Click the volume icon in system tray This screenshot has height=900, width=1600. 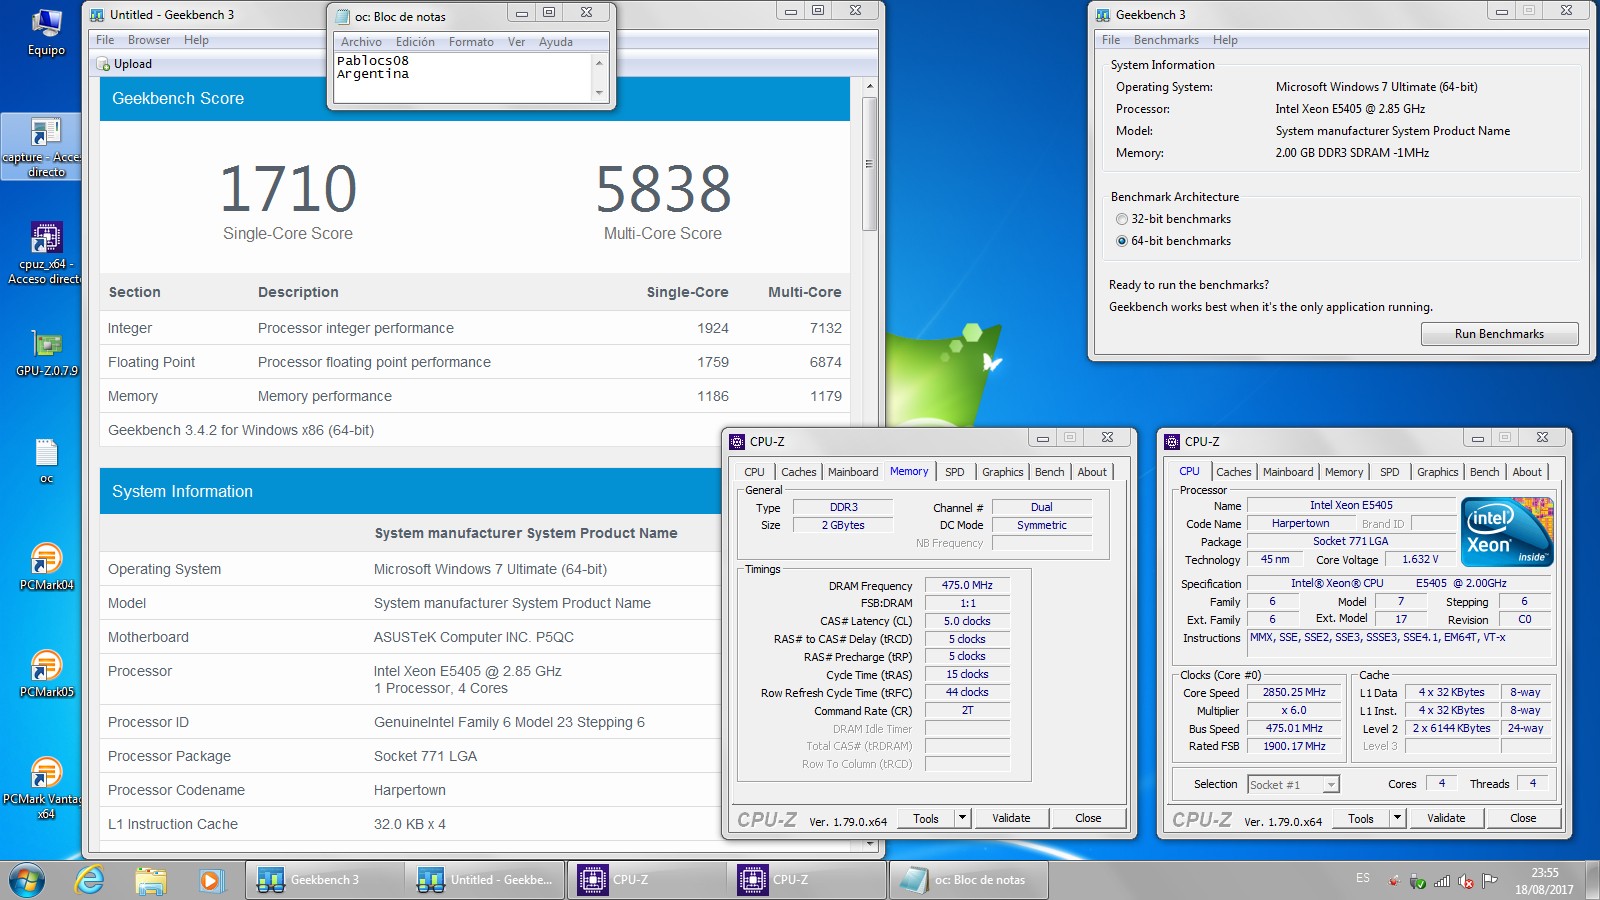[x=1466, y=881]
